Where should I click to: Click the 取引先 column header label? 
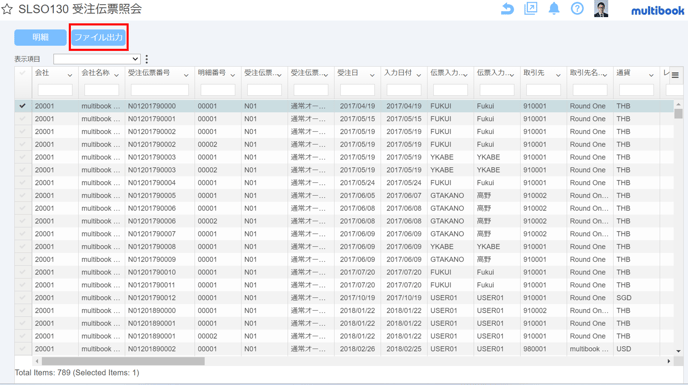pyautogui.click(x=534, y=73)
